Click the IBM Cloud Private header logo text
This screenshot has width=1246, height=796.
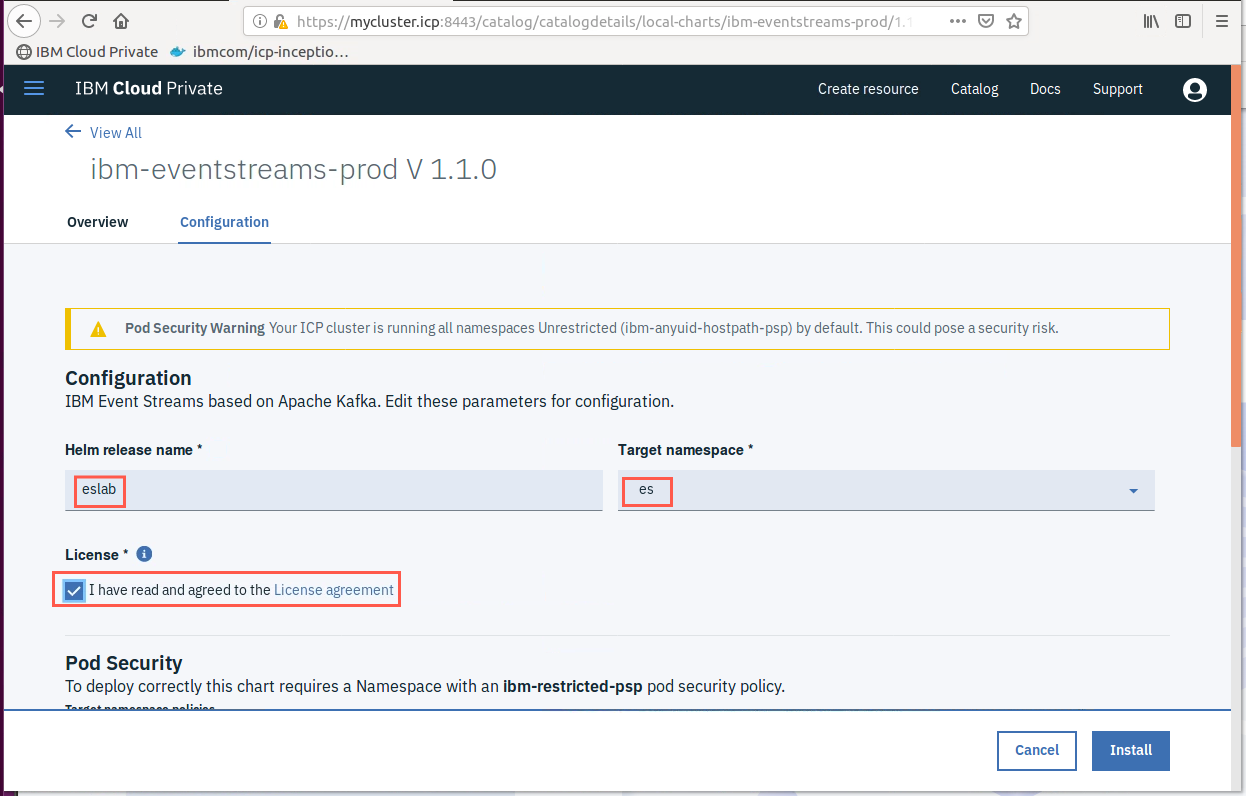149,88
